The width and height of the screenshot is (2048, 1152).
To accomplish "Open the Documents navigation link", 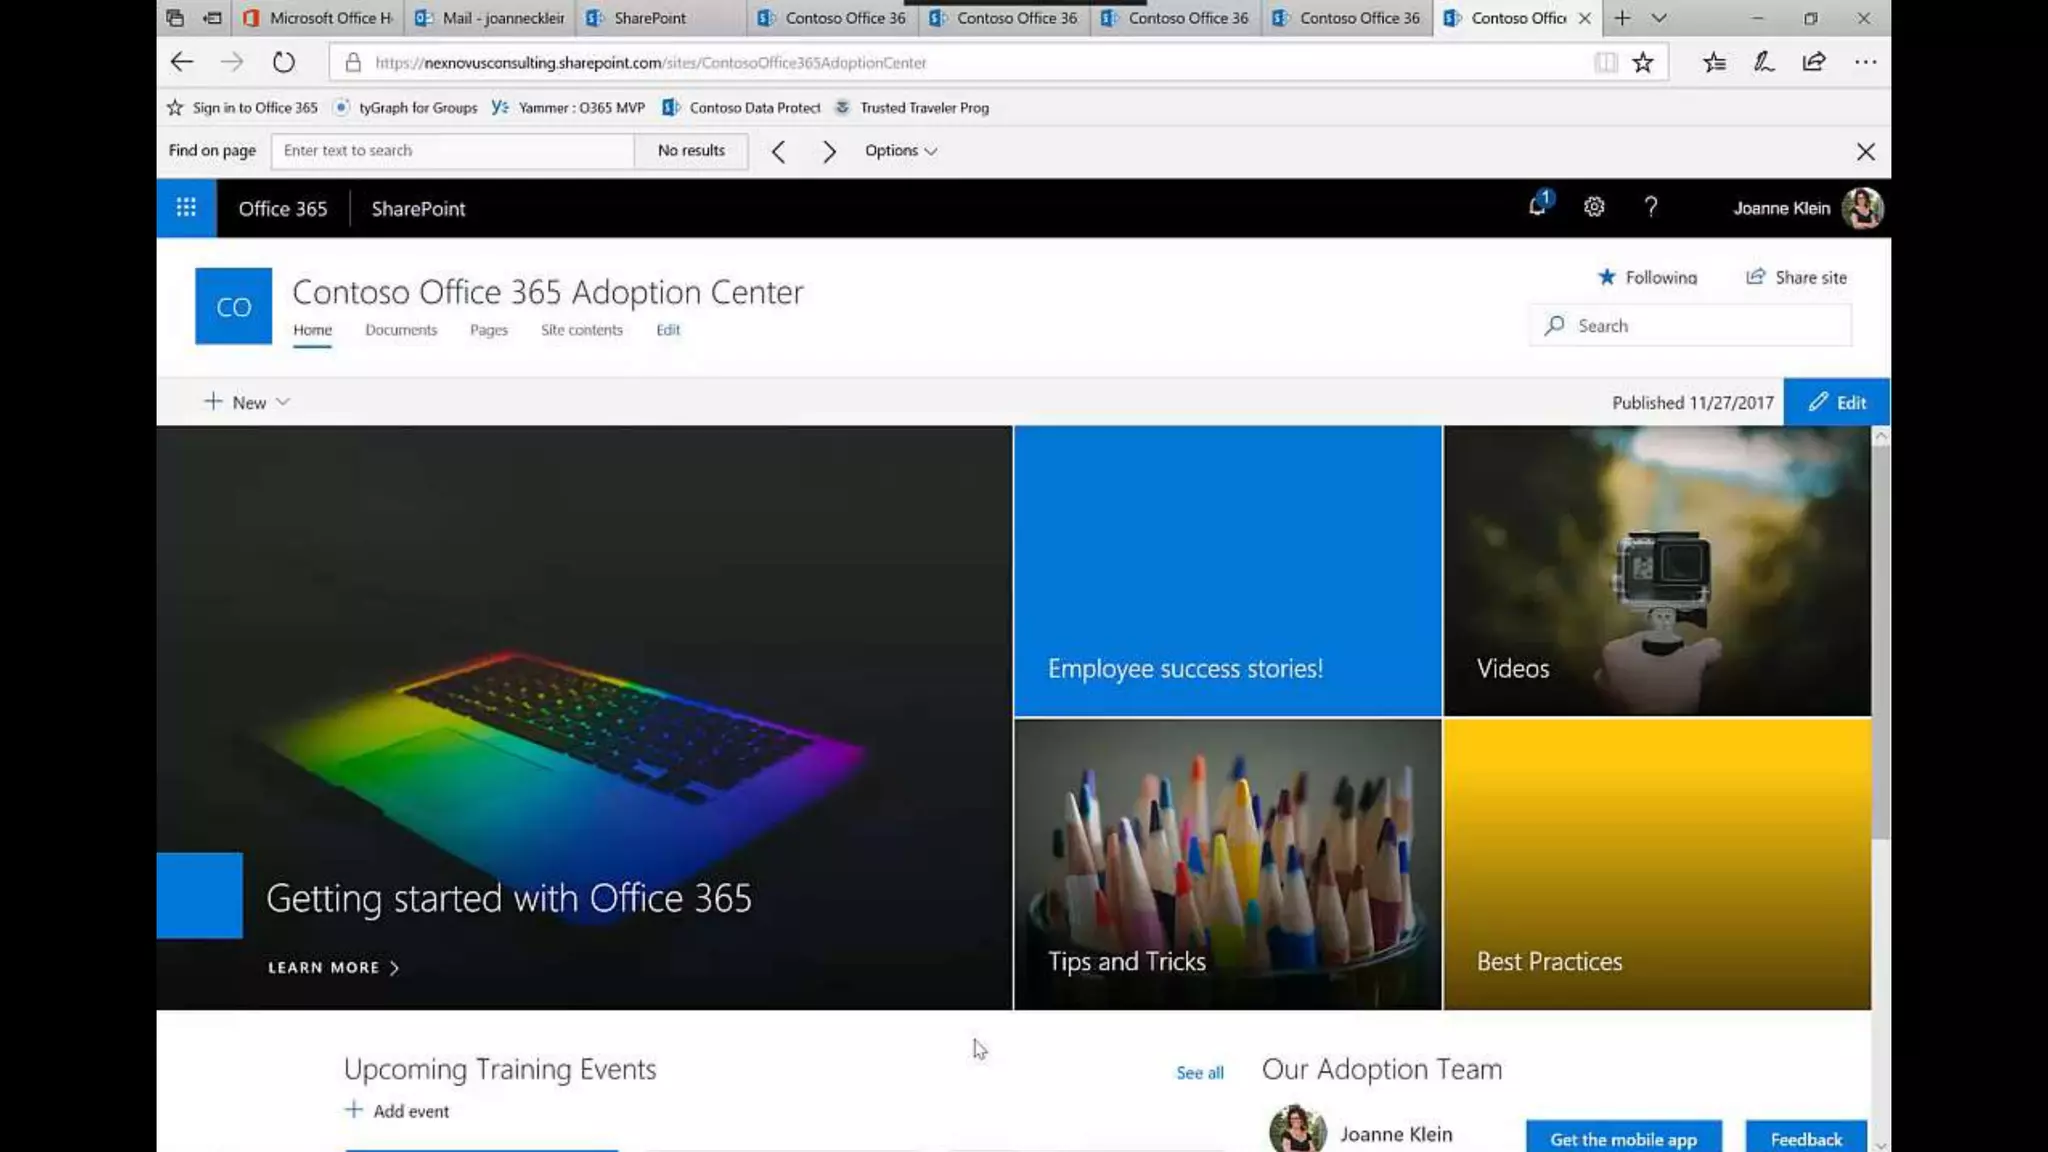I will click(x=400, y=330).
